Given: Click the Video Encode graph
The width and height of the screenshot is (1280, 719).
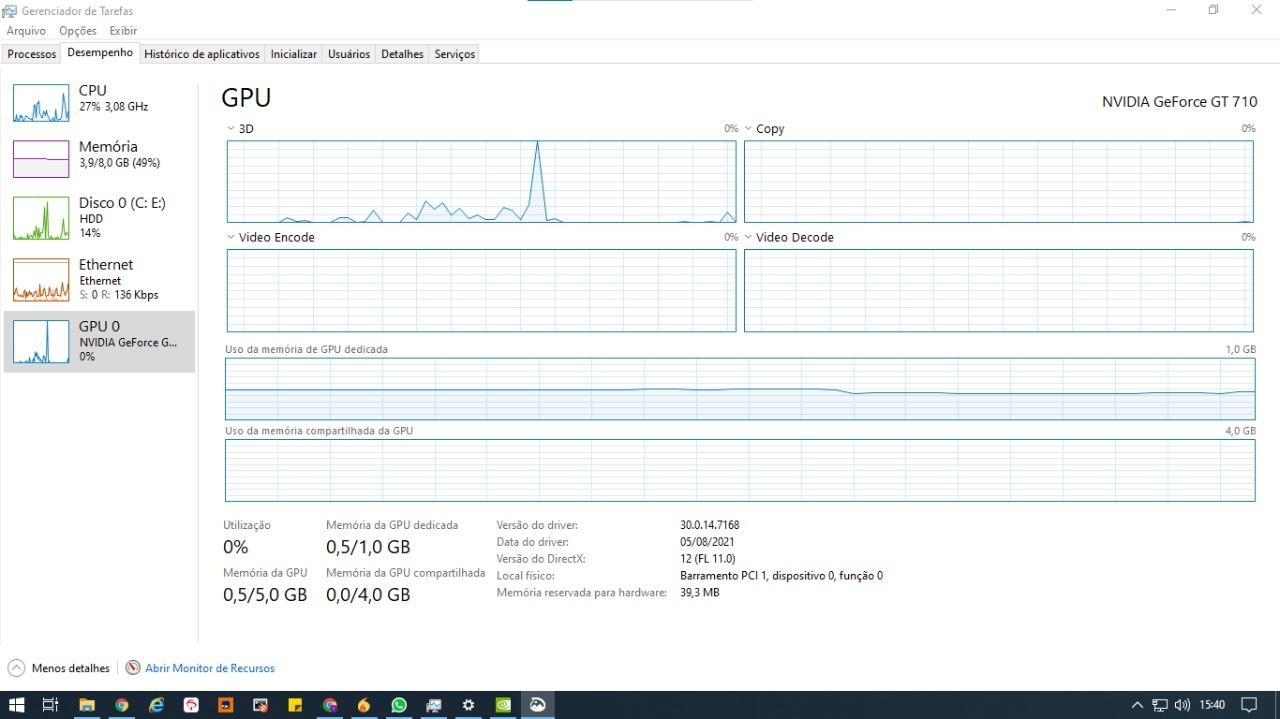Looking at the screenshot, I should [481, 290].
